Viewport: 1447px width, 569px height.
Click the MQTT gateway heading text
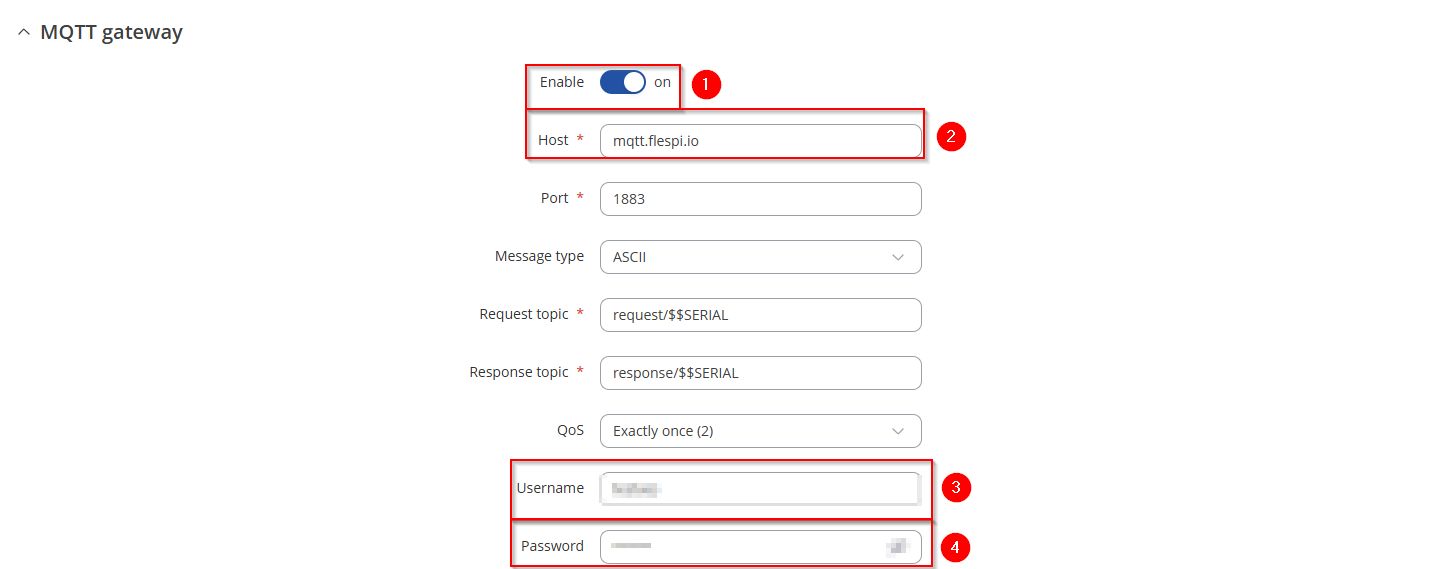111,32
